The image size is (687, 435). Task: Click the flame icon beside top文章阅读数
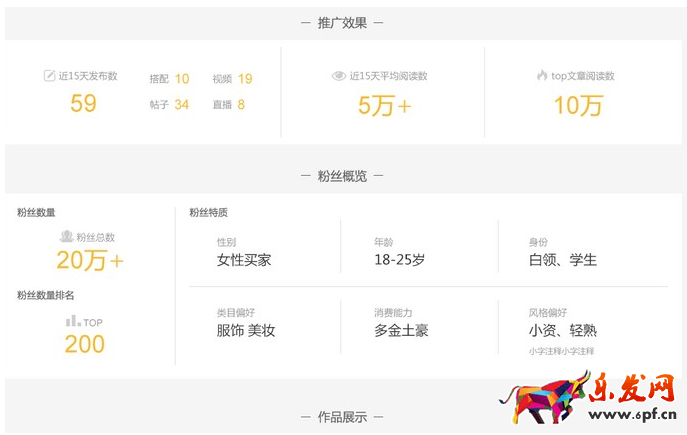(x=542, y=76)
